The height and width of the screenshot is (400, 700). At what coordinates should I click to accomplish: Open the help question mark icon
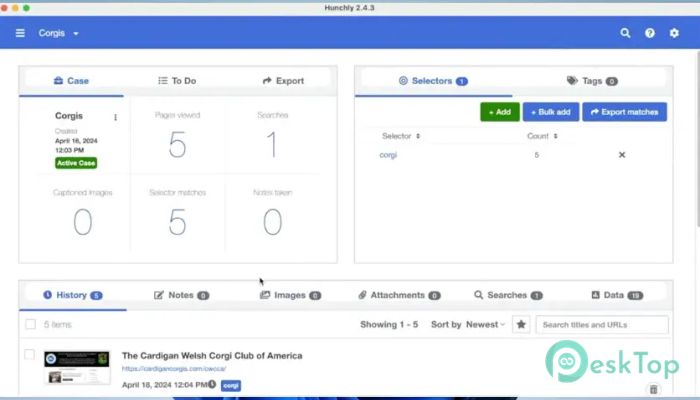point(650,33)
